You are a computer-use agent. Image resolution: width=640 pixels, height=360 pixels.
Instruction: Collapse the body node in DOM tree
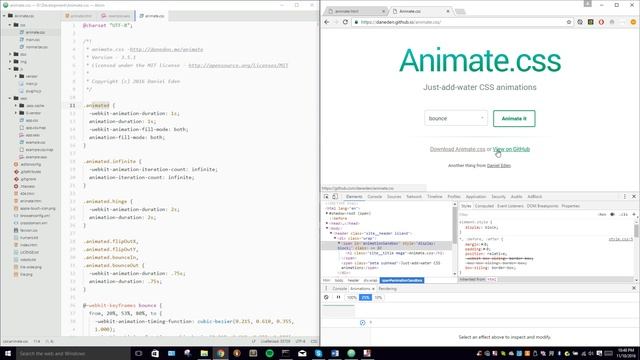[x=327, y=228]
